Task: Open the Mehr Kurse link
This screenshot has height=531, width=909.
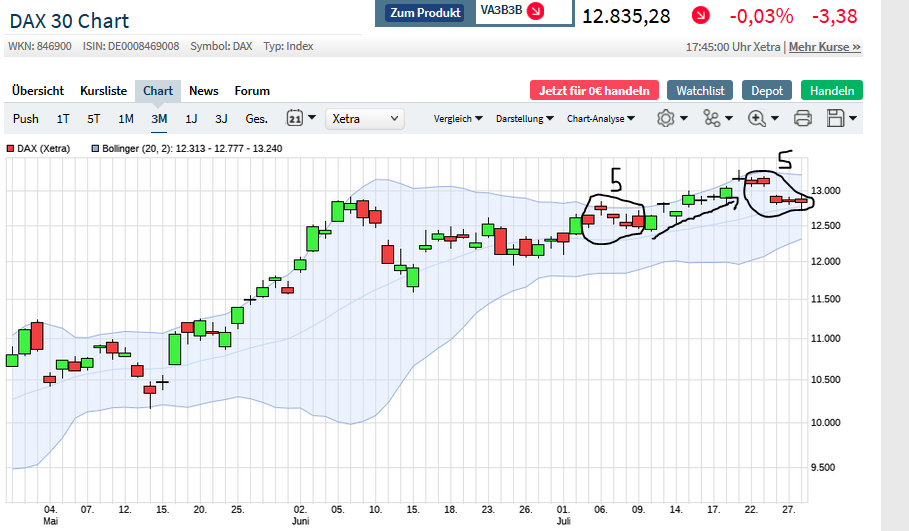Action: (824, 47)
